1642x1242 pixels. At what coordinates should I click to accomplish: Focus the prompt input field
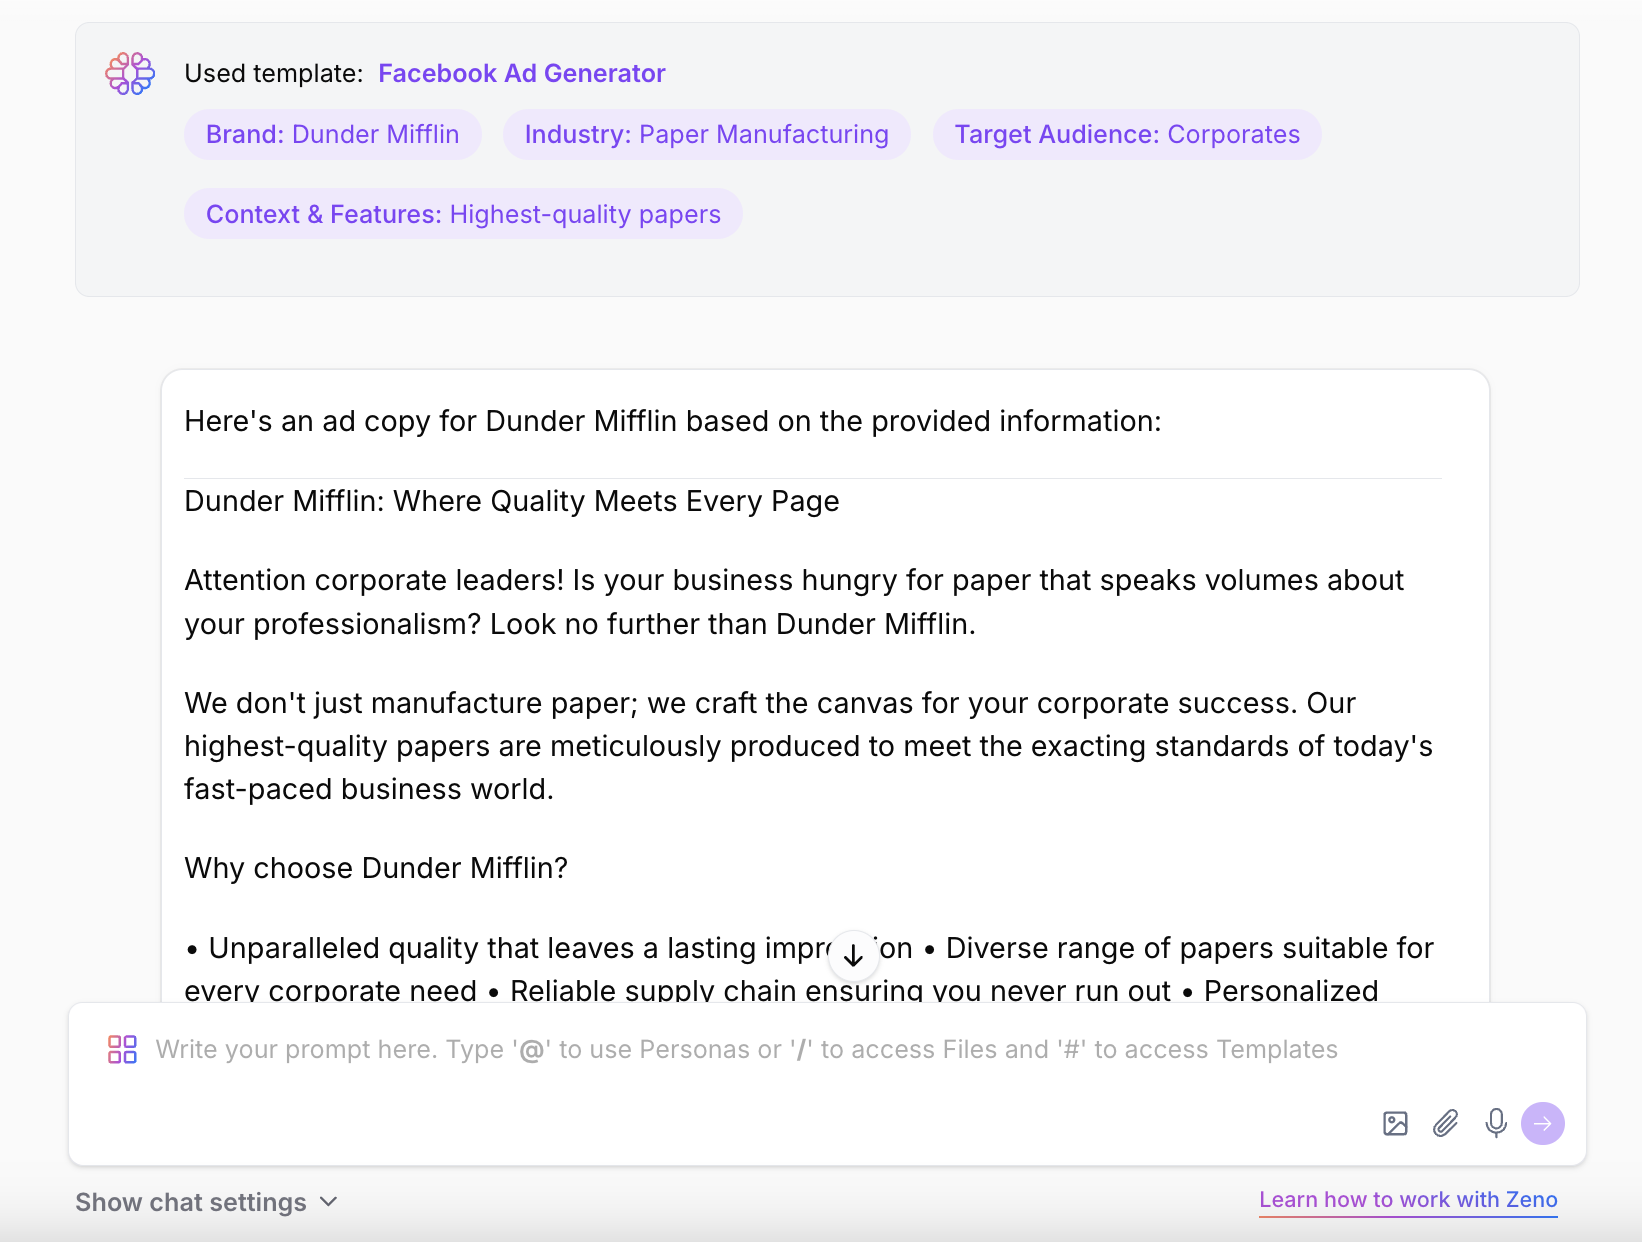coord(746,1049)
